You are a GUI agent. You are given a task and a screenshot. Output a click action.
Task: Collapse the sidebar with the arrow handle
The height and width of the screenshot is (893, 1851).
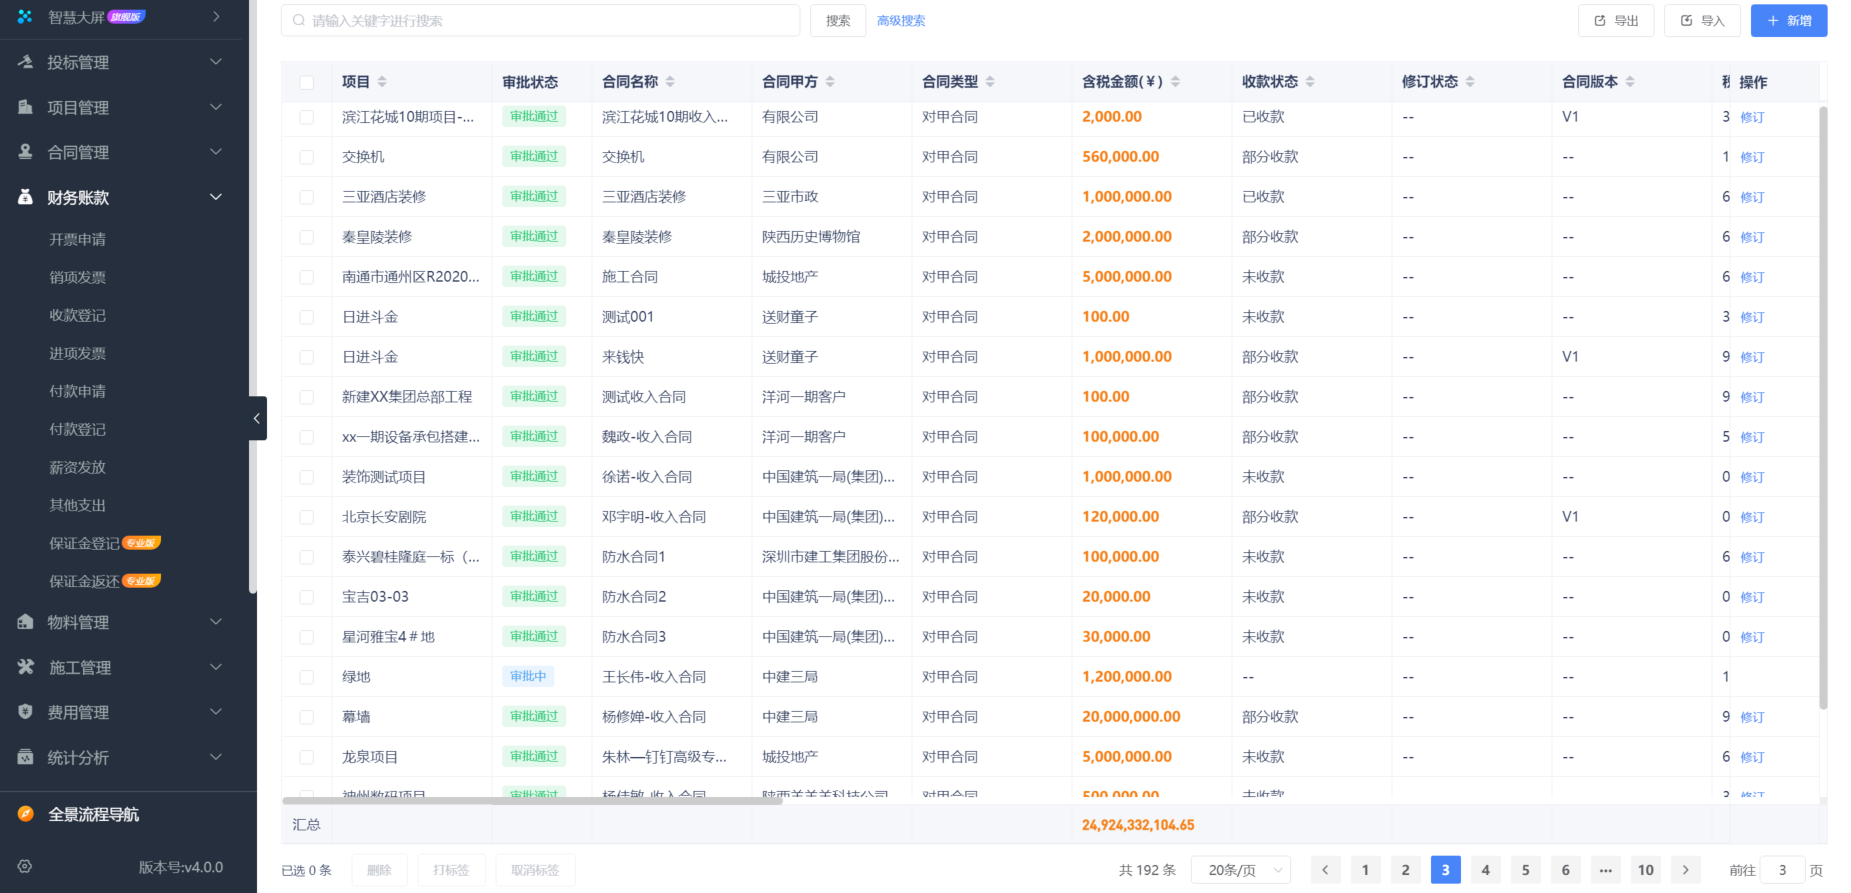coord(258,418)
